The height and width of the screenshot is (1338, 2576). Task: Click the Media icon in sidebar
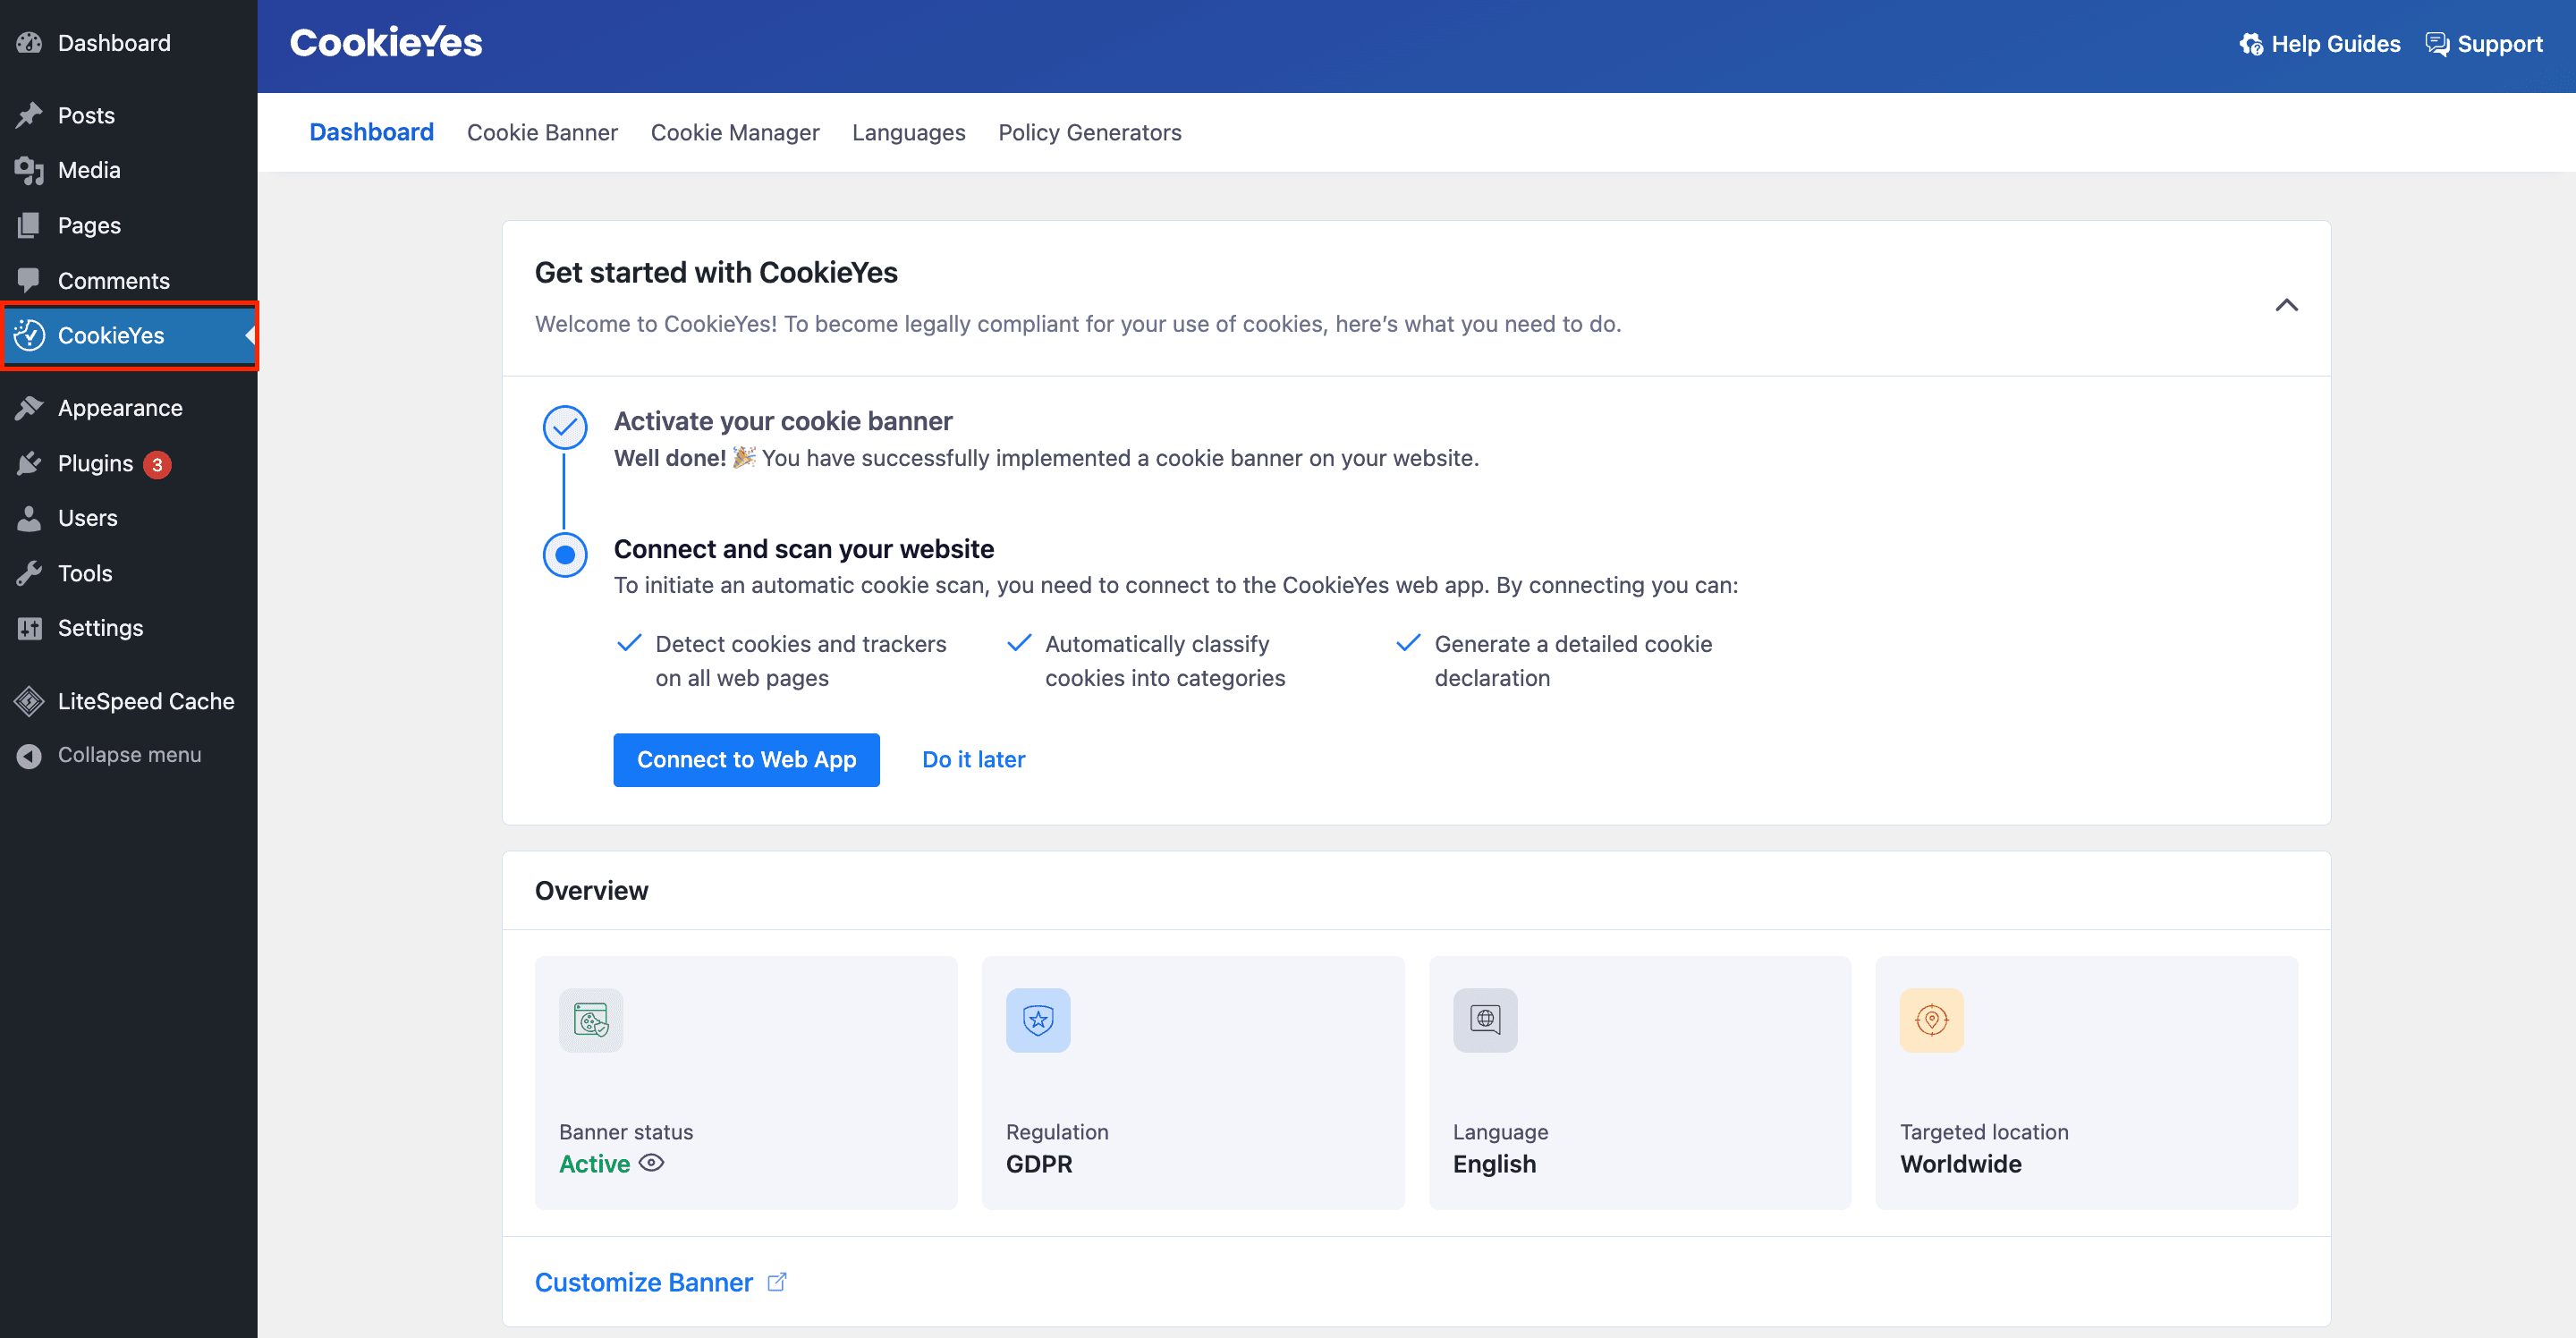(x=29, y=171)
